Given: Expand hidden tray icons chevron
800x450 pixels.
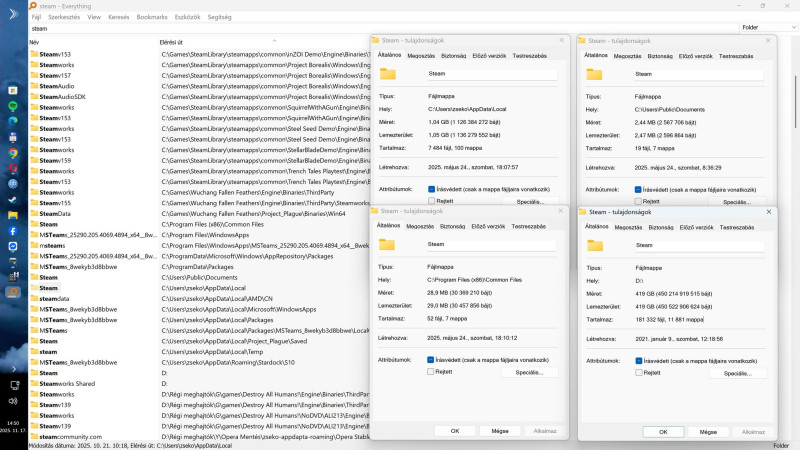Looking at the screenshot, I should (14, 369).
